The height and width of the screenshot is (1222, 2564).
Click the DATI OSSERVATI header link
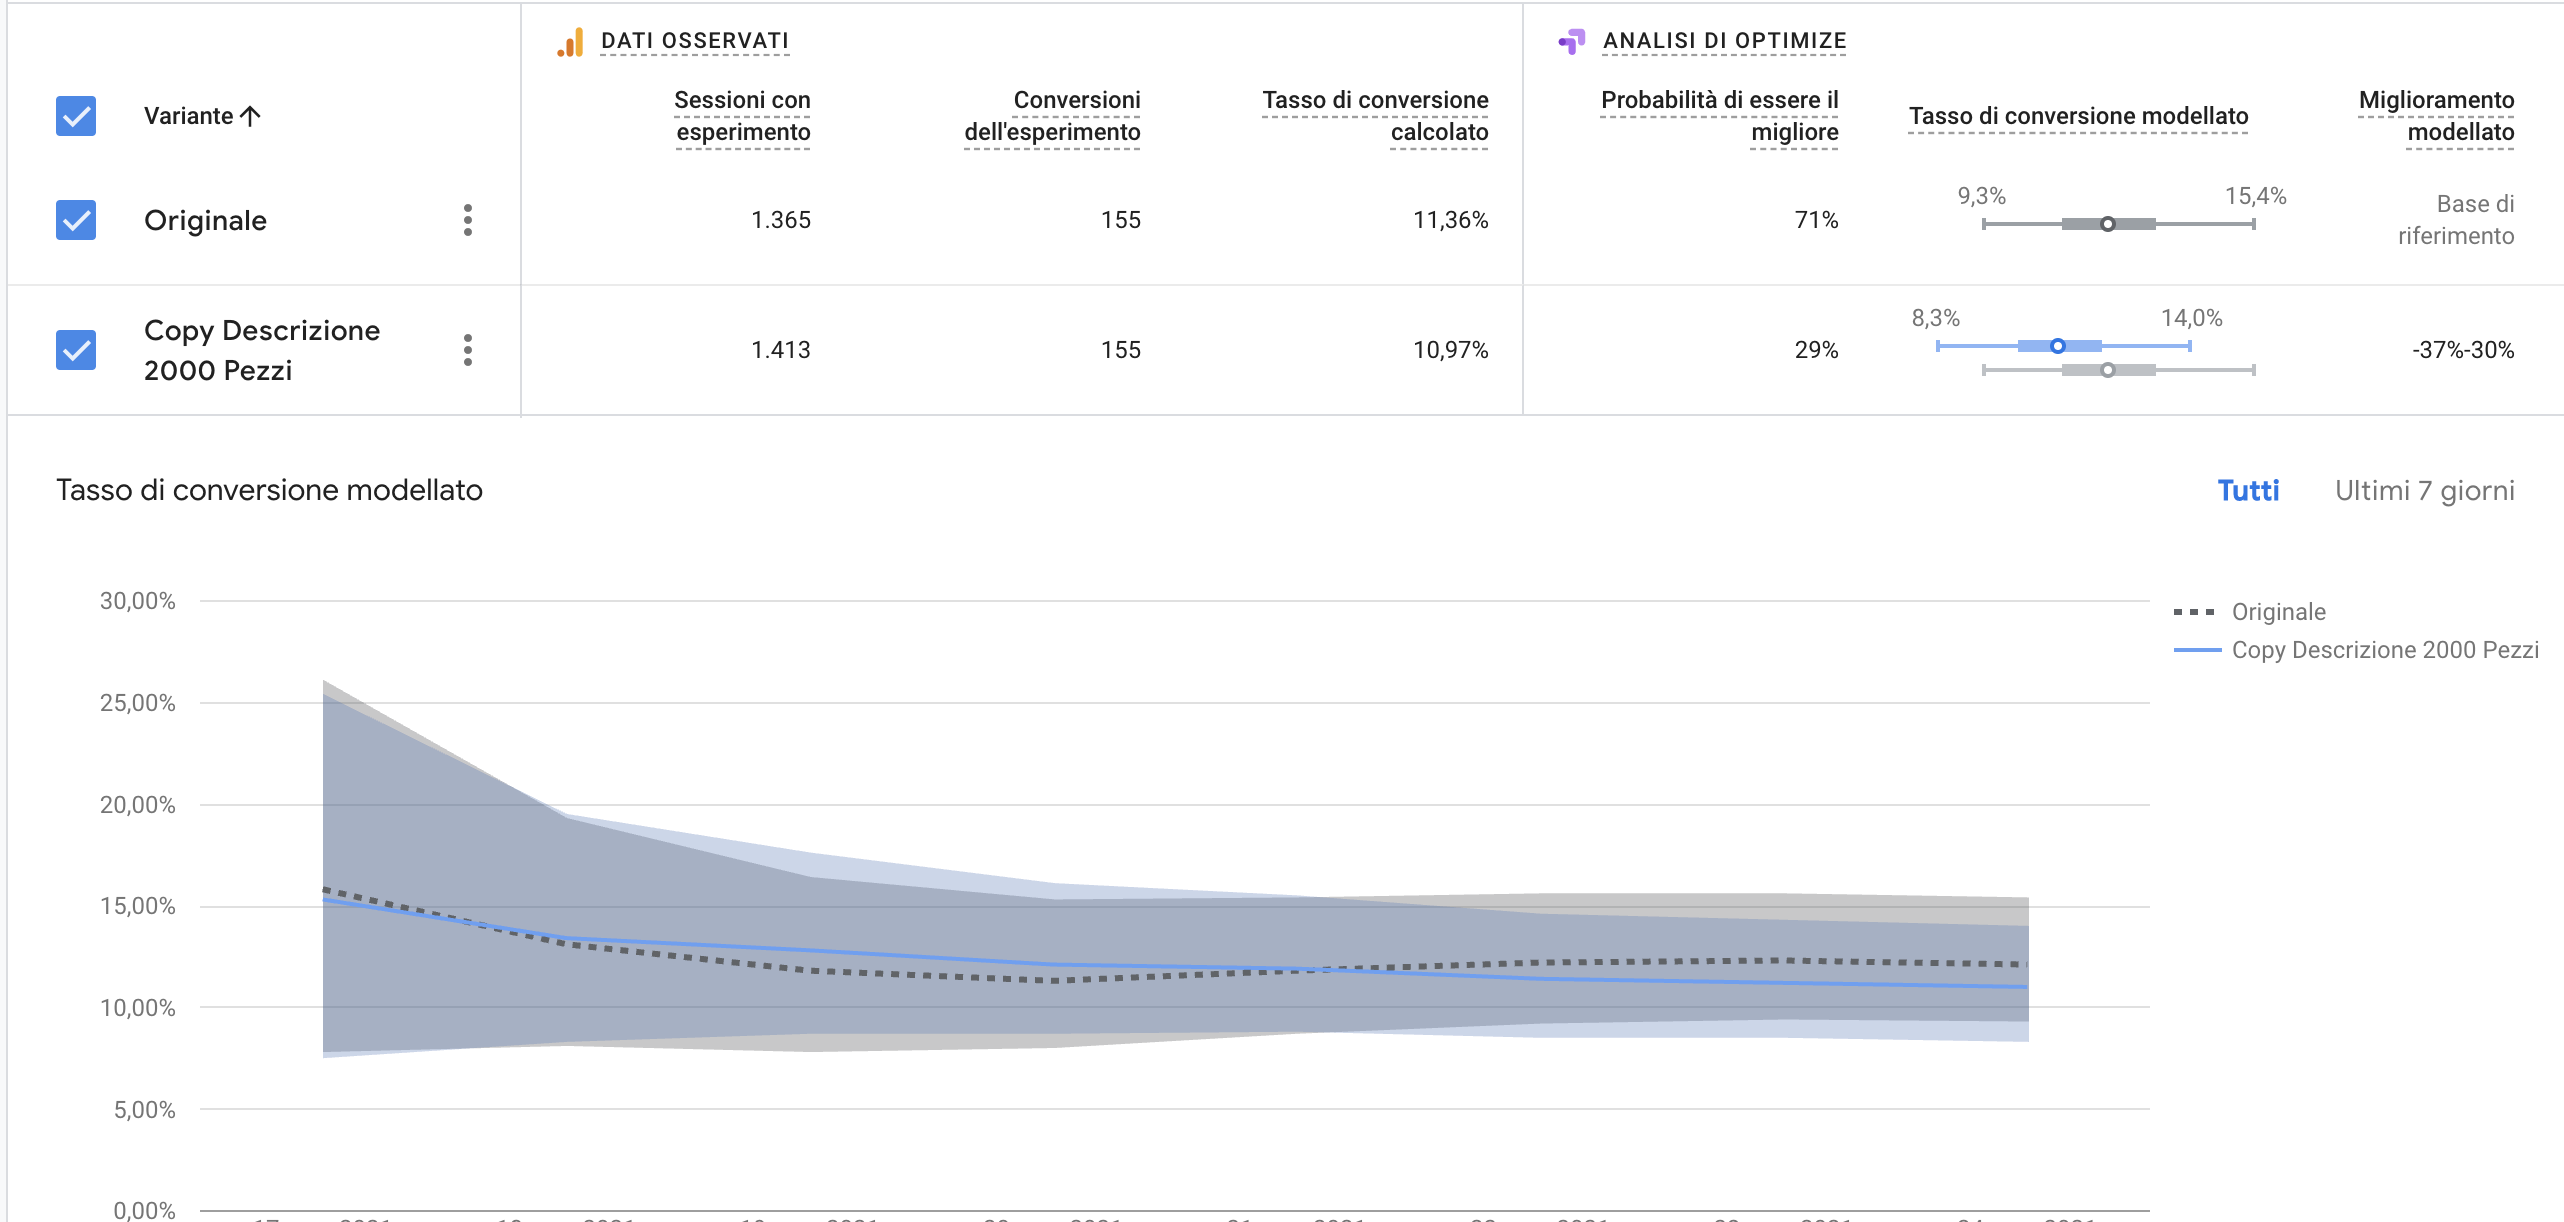(x=694, y=41)
